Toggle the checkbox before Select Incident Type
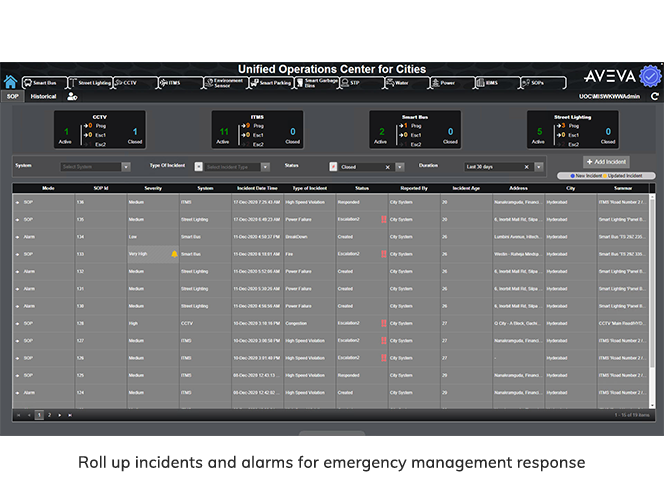The image size is (664, 498). 199,167
